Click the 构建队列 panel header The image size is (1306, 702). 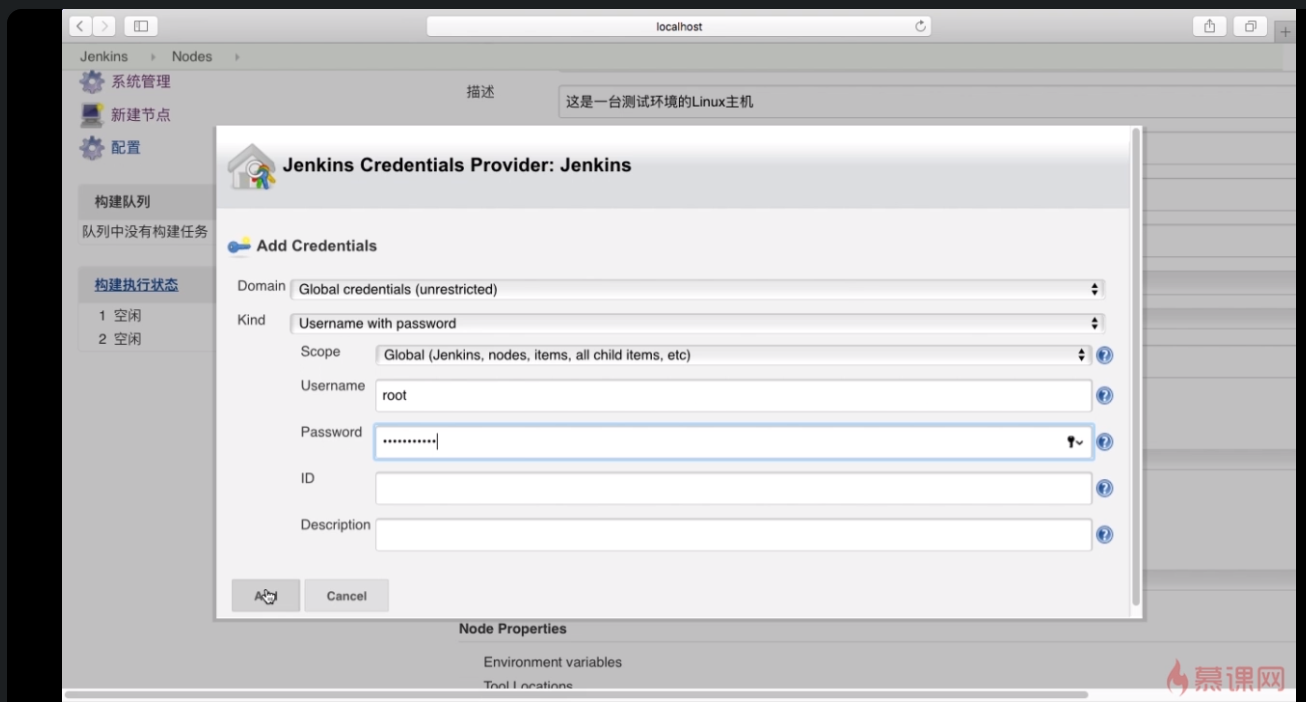[x=147, y=201]
